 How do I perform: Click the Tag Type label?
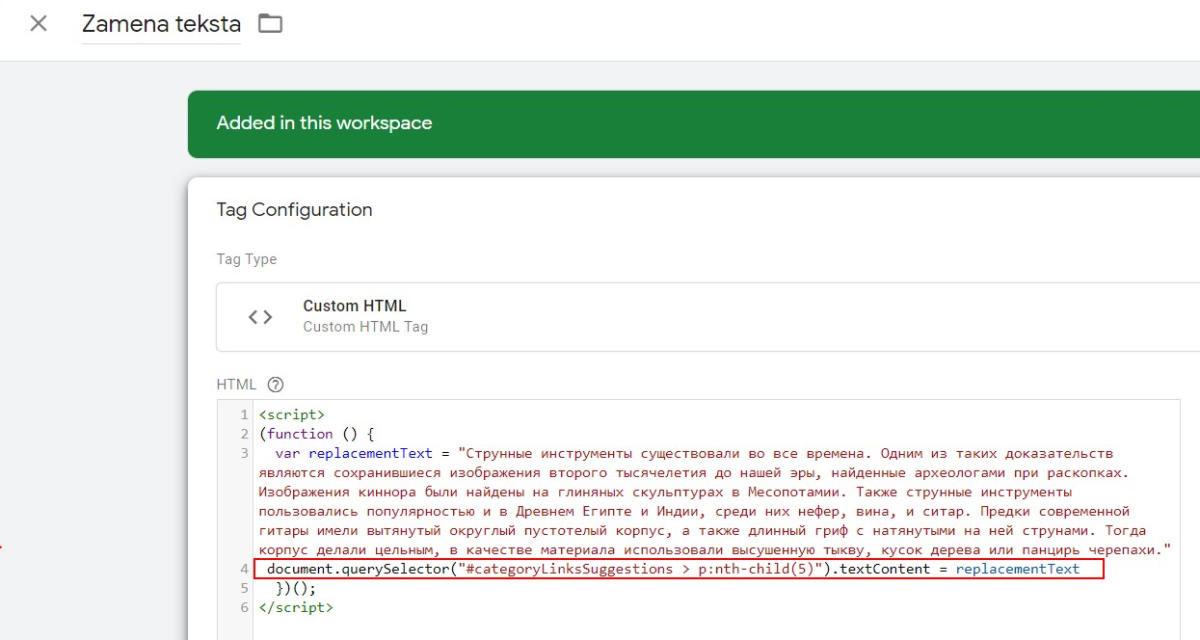coord(247,259)
